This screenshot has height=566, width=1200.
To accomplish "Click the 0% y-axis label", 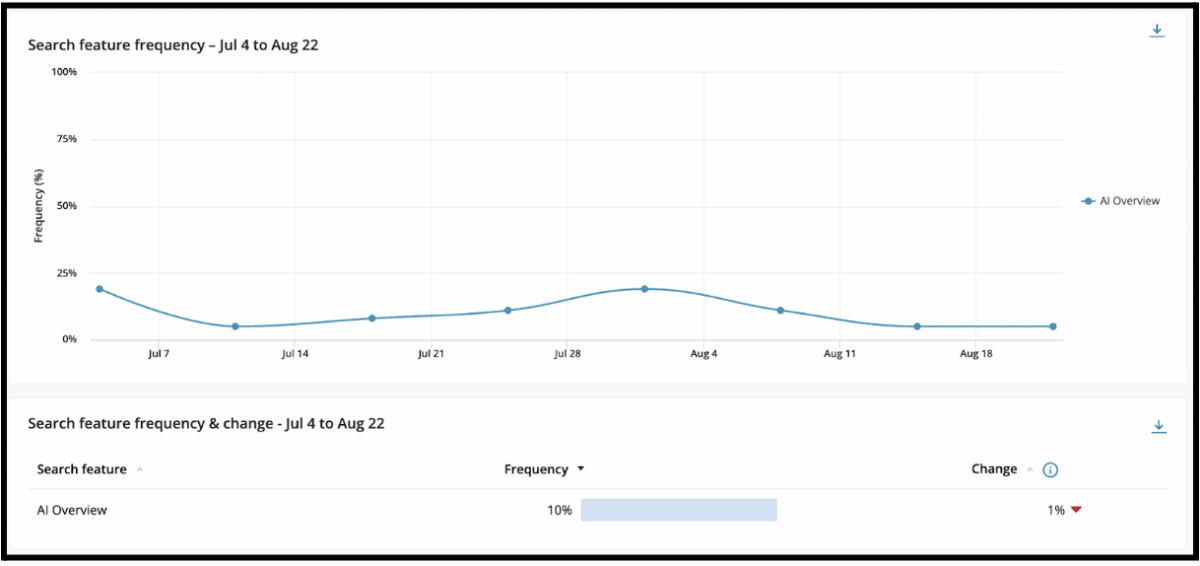I will point(70,340).
